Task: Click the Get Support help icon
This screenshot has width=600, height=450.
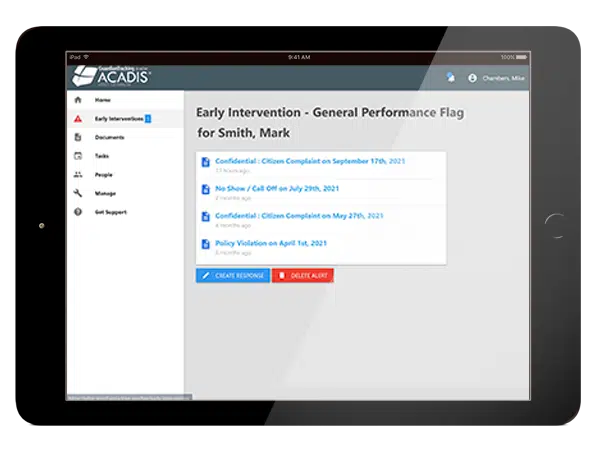Action: tap(78, 212)
